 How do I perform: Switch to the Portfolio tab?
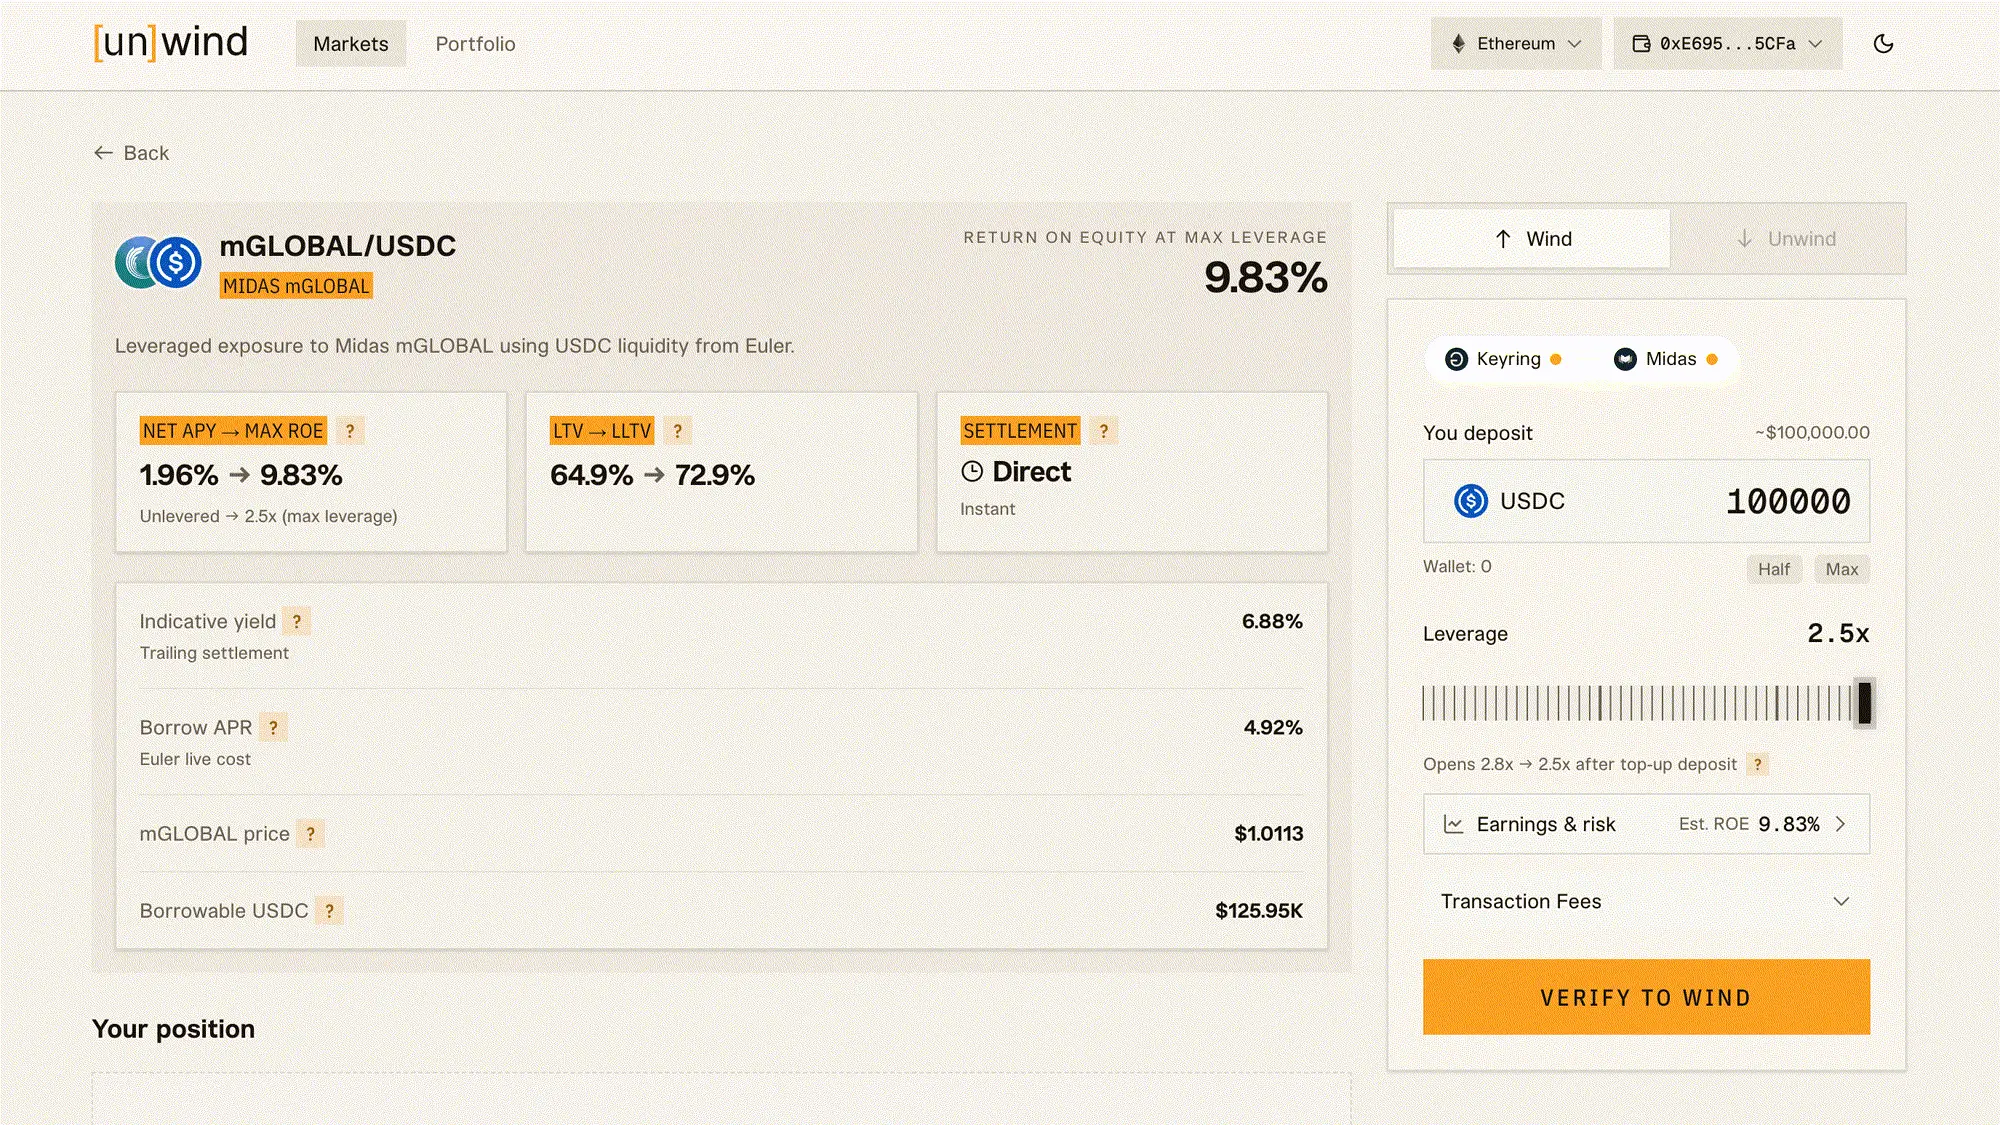click(475, 43)
